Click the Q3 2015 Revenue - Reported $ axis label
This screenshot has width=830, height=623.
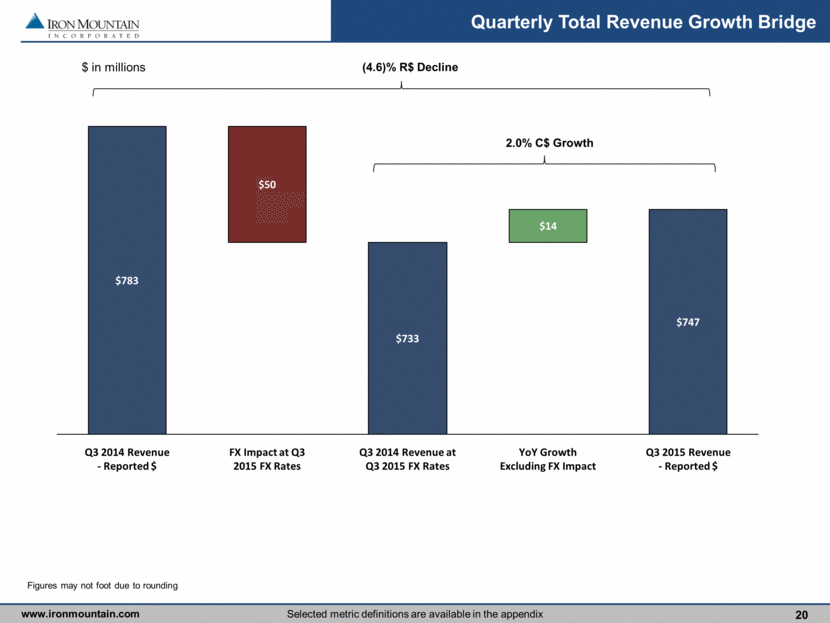click(688, 459)
